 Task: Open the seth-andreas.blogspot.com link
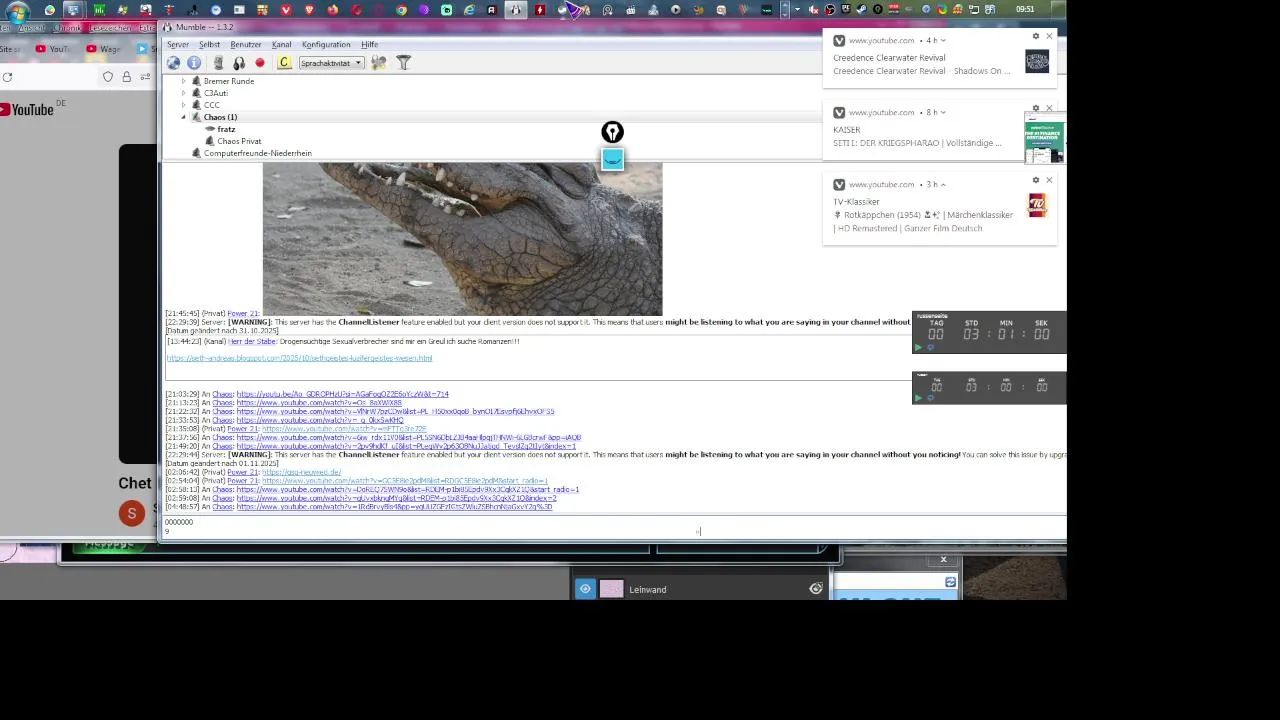click(x=299, y=358)
